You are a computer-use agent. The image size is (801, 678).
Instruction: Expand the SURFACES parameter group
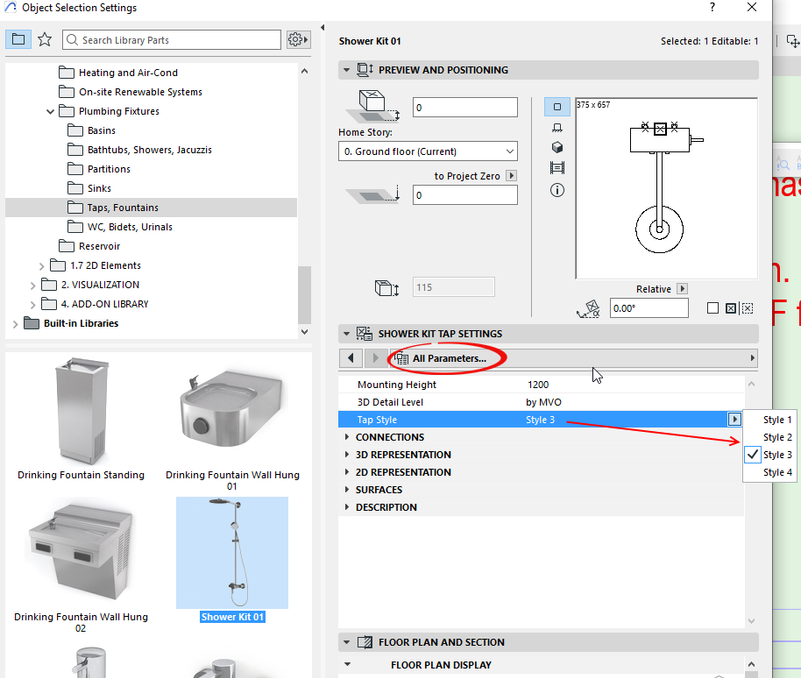coord(347,489)
